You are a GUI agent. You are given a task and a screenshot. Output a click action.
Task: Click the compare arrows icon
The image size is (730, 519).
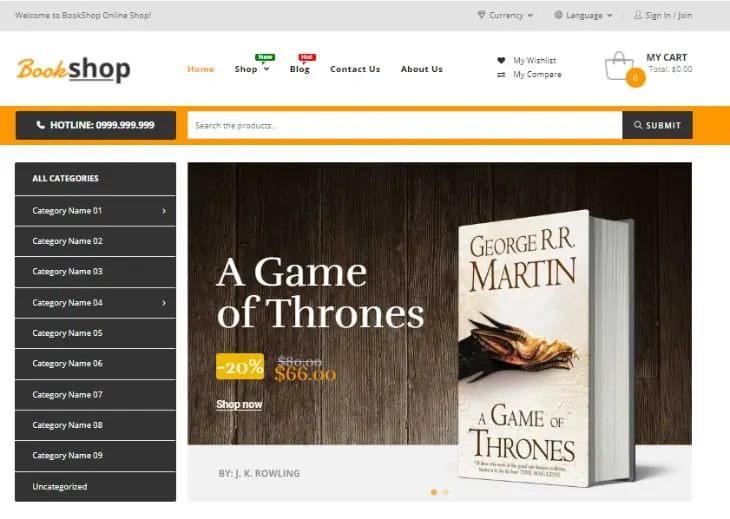(x=501, y=74)
